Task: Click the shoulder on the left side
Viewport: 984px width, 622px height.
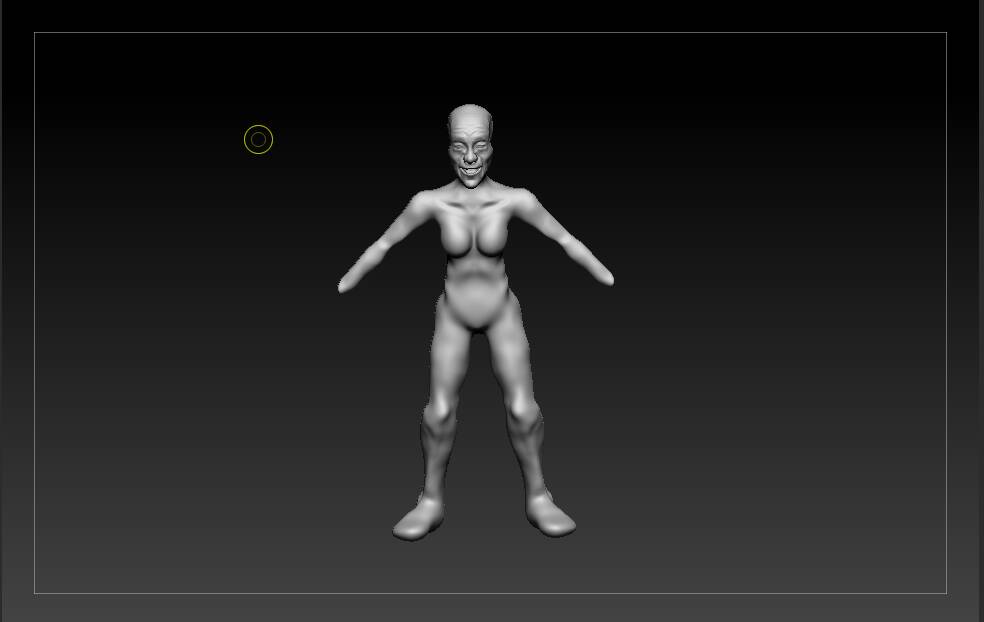Action: pyautogui.click(x=423, y=201)
